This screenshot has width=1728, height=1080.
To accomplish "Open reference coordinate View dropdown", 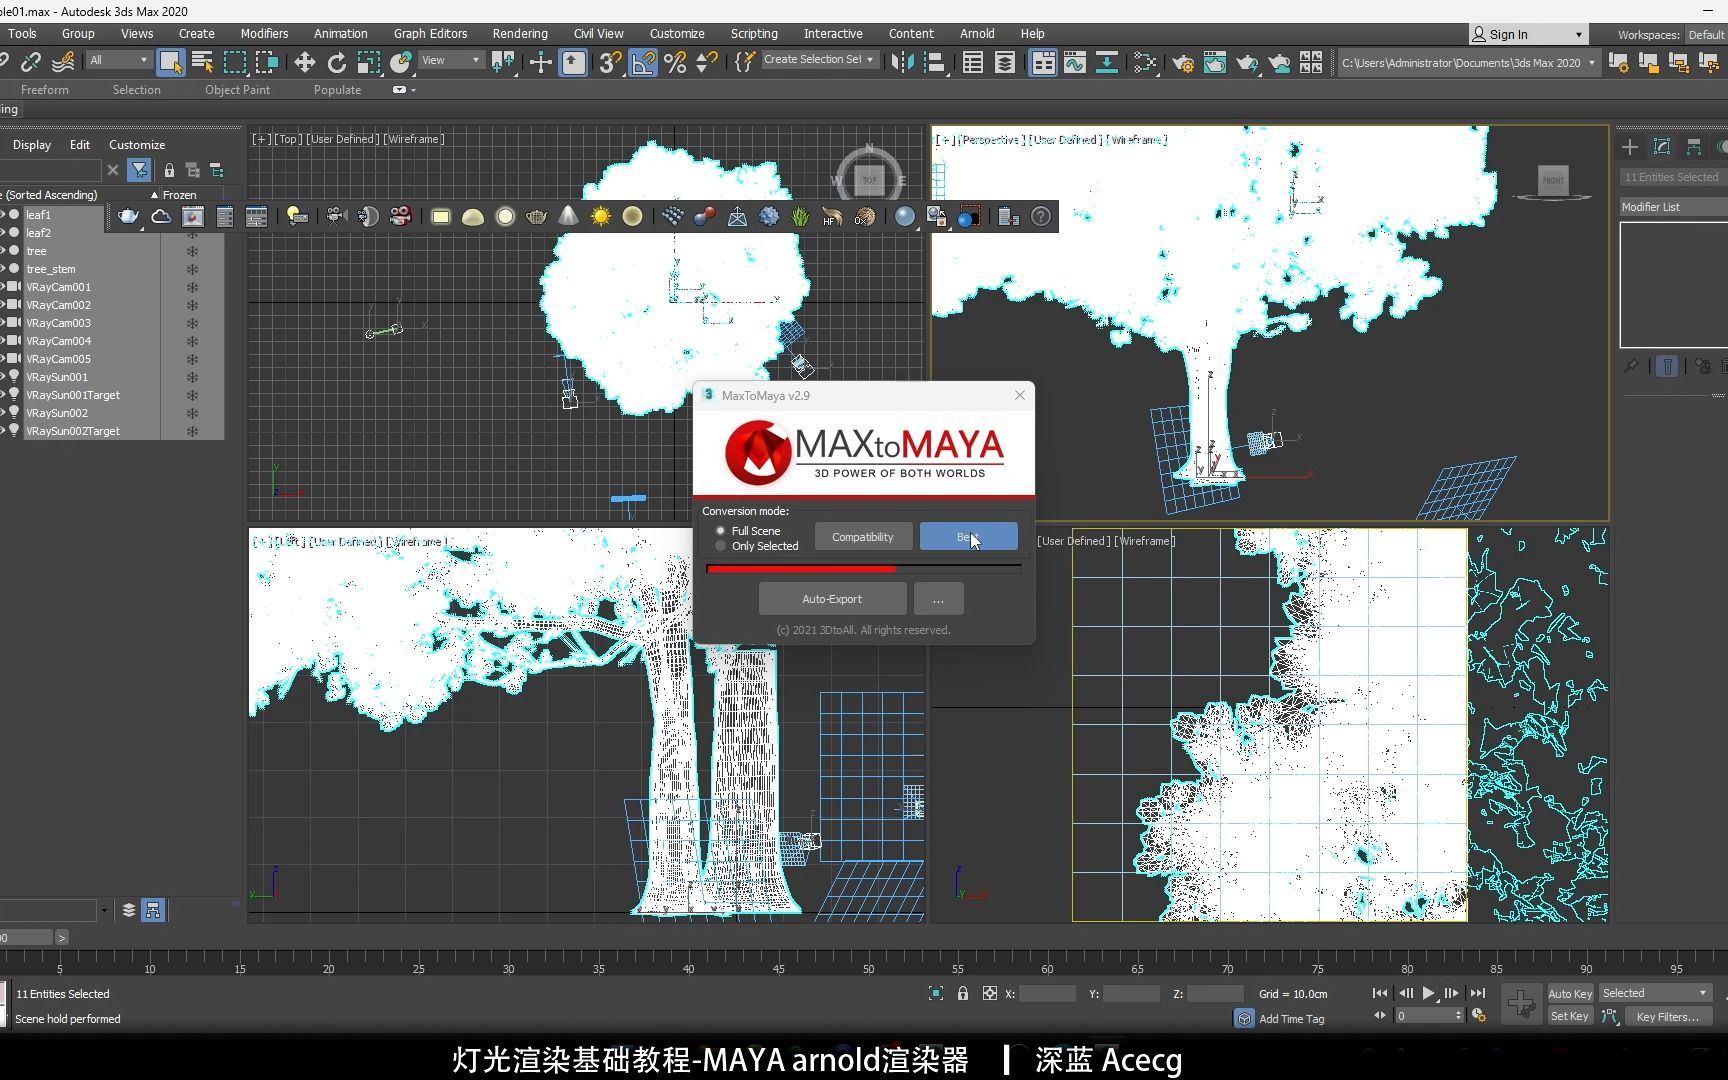I will click(451, 60).
